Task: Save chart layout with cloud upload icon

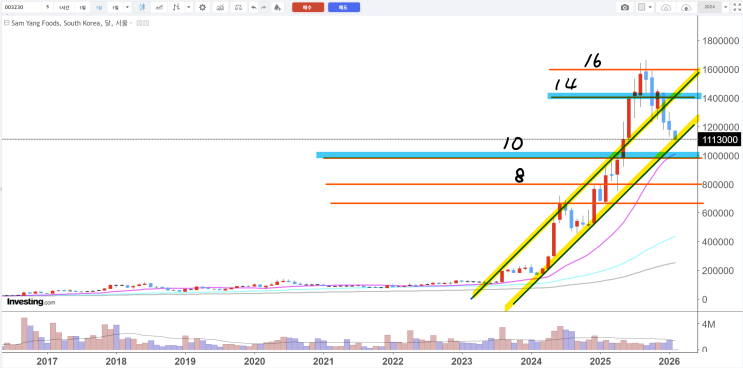Action: point(686,8)
